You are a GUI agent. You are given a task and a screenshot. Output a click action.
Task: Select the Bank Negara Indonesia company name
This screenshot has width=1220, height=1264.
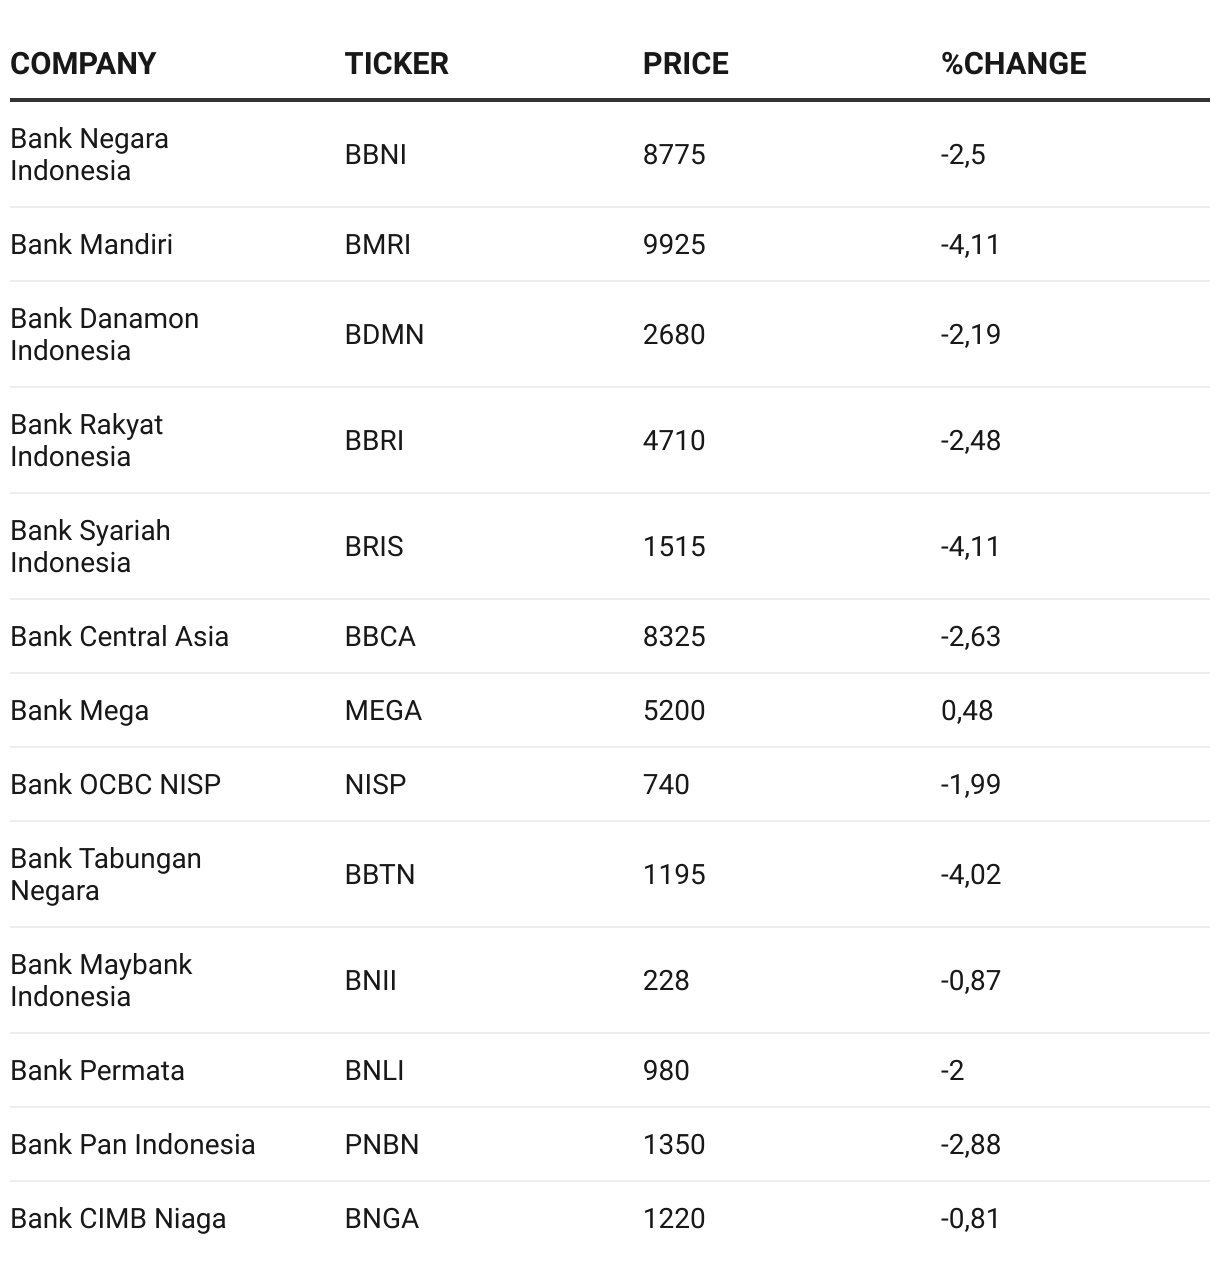coord(89,154)
